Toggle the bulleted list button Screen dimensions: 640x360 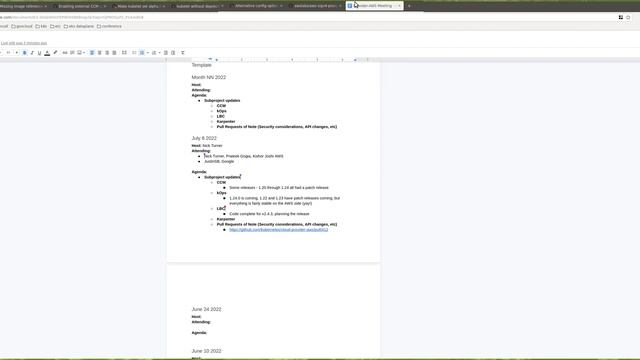[142, 53]
